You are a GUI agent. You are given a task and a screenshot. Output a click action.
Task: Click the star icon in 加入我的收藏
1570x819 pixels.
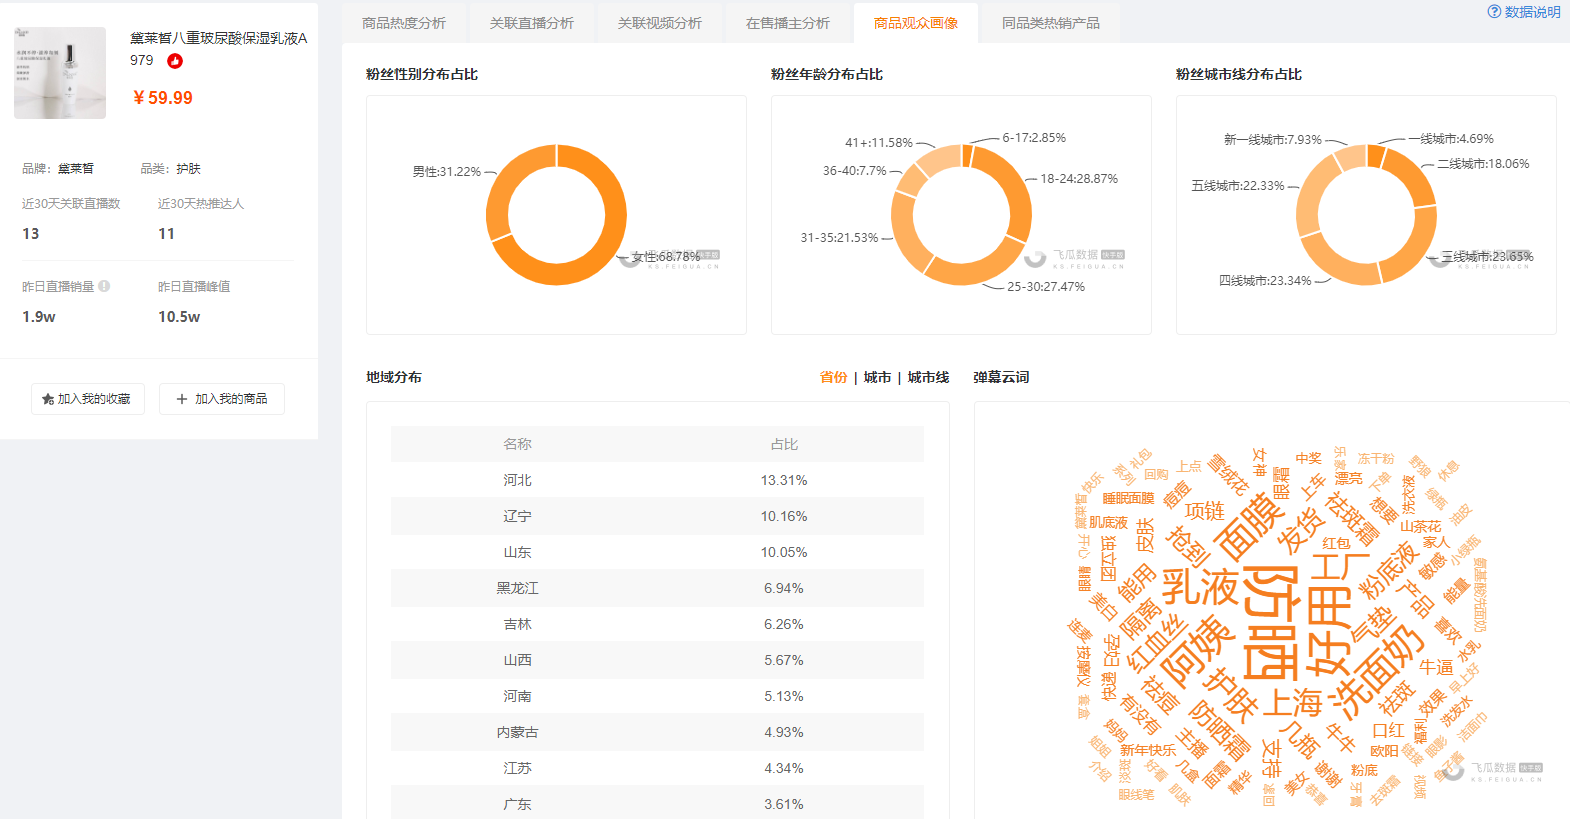(x=48, y=399)
